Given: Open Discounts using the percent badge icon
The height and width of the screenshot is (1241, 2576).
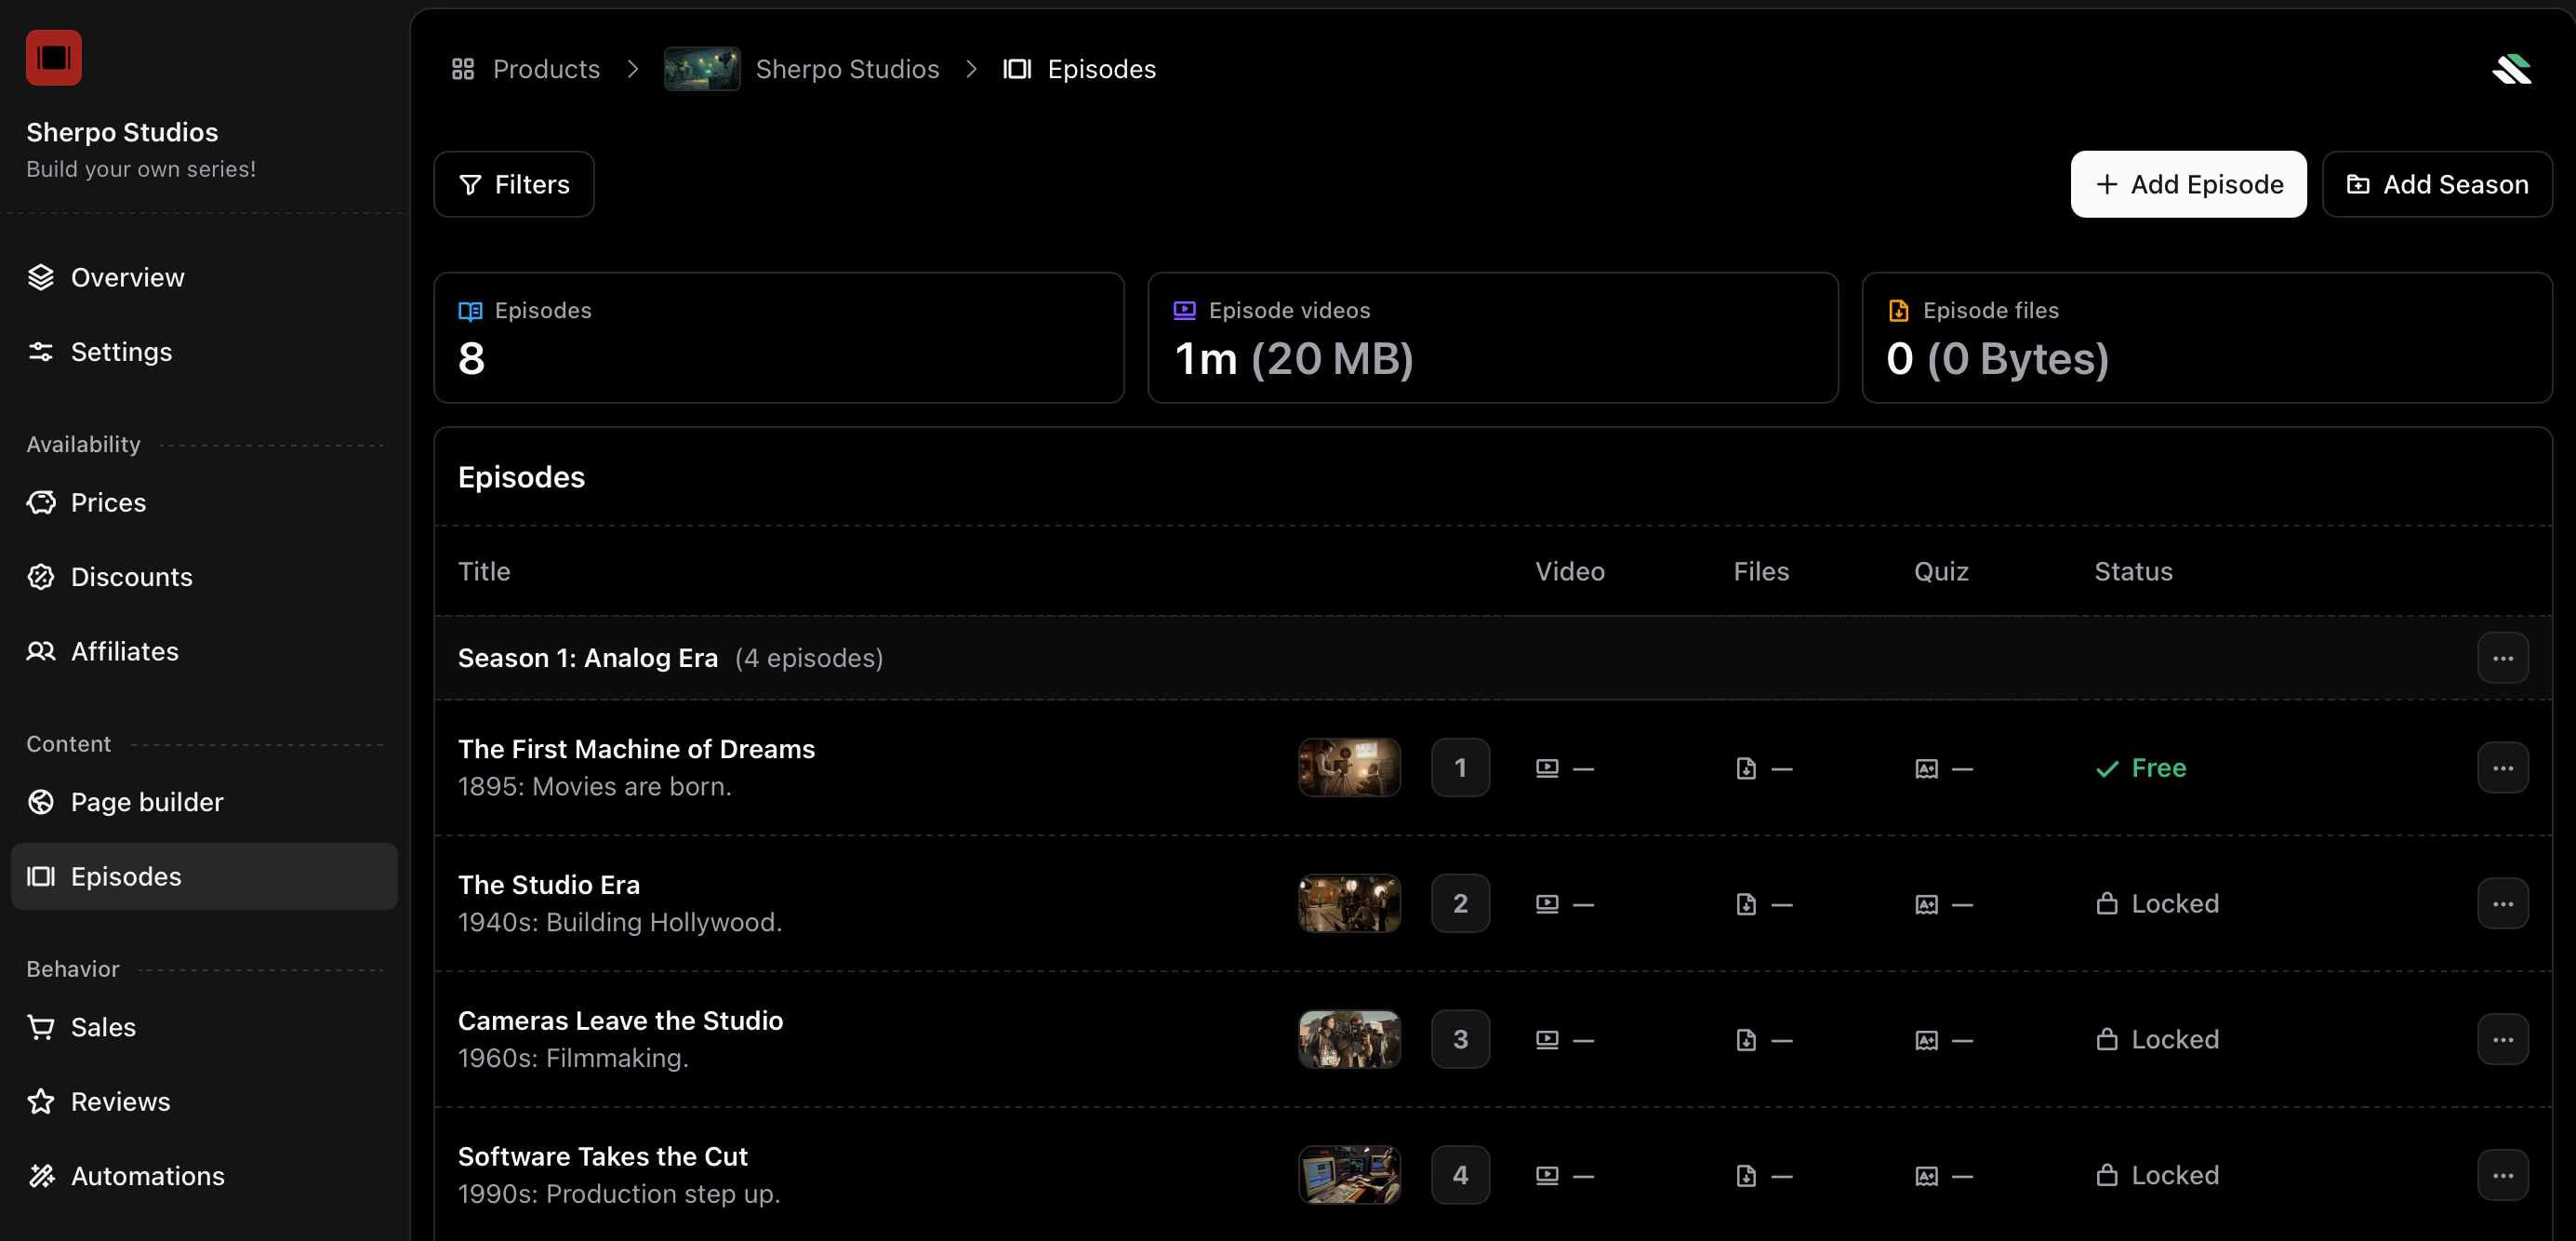Looking at the screenshot, I should pos(41,577).
